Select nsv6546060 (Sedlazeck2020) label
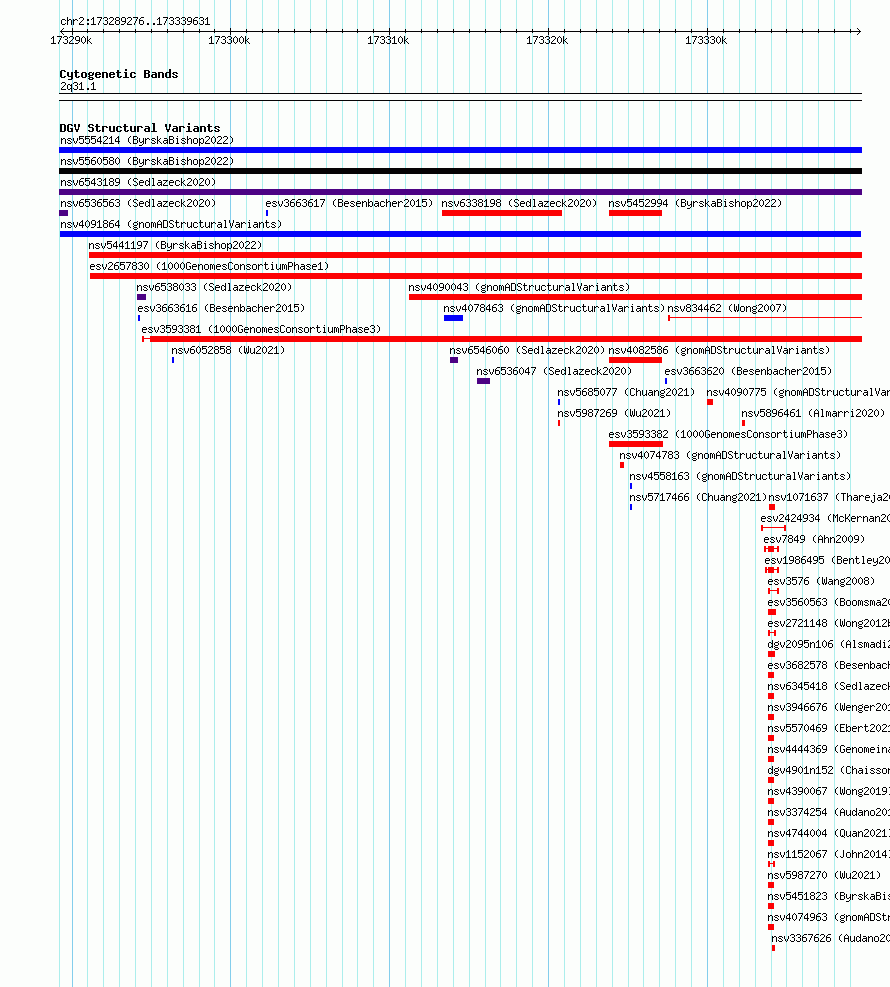Screen dimensions: 890x987 coord(527,350)
